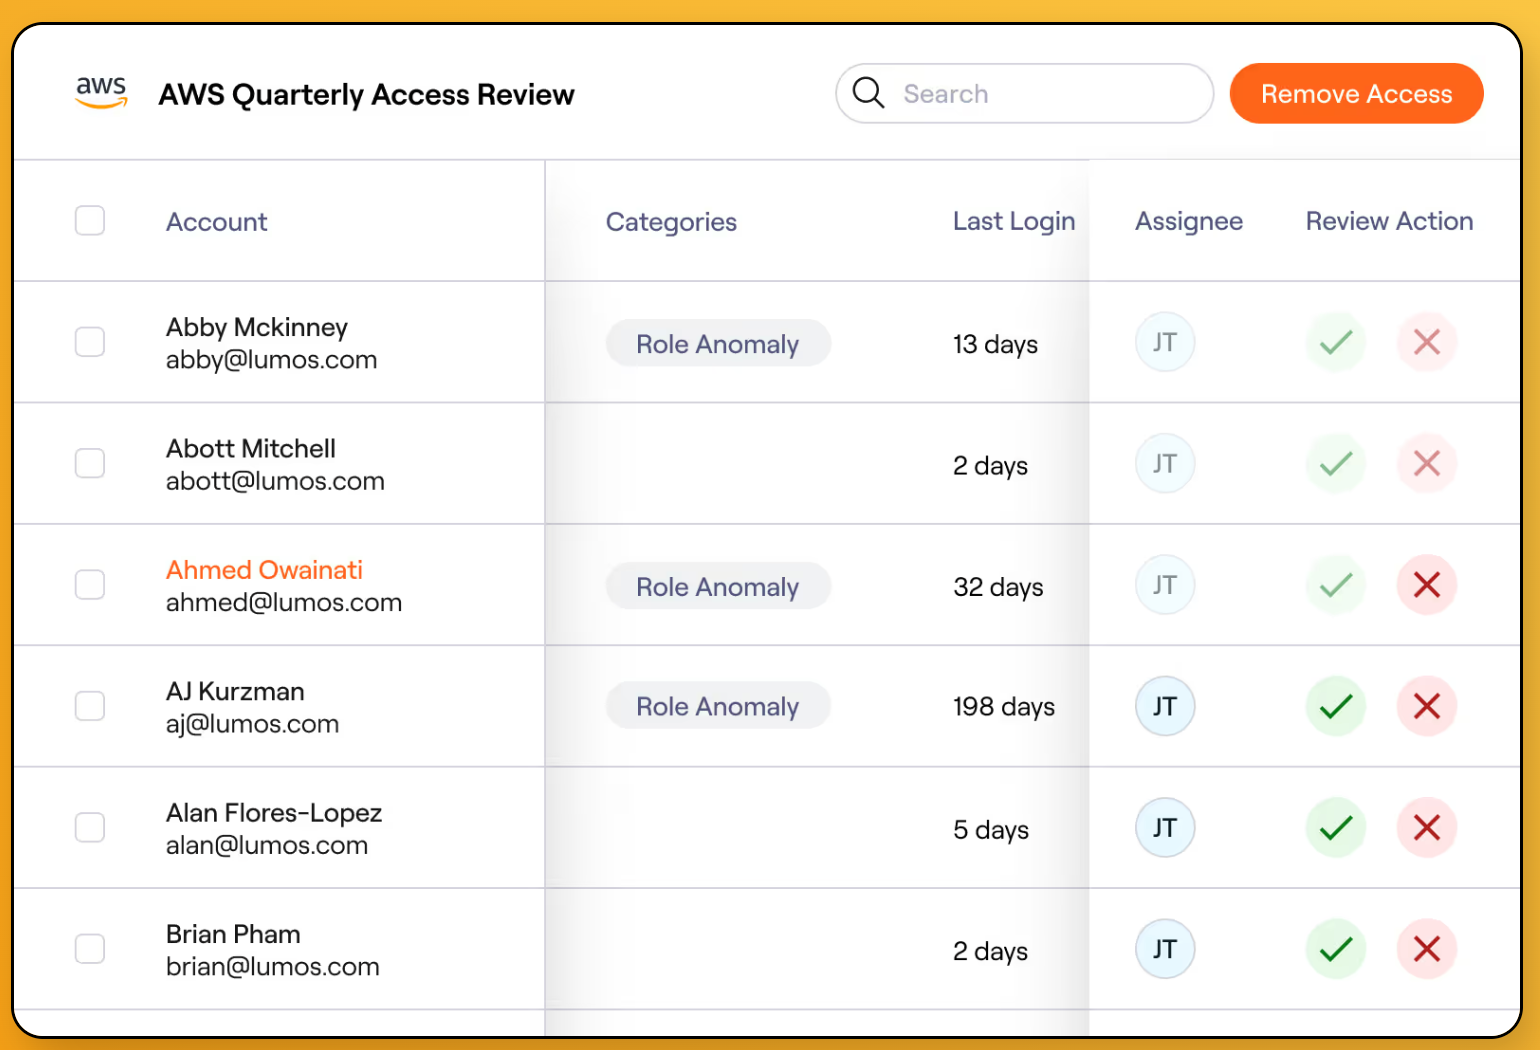Sort by the Account column header
Viewport: 1540px width, 1050px height.
216,221
